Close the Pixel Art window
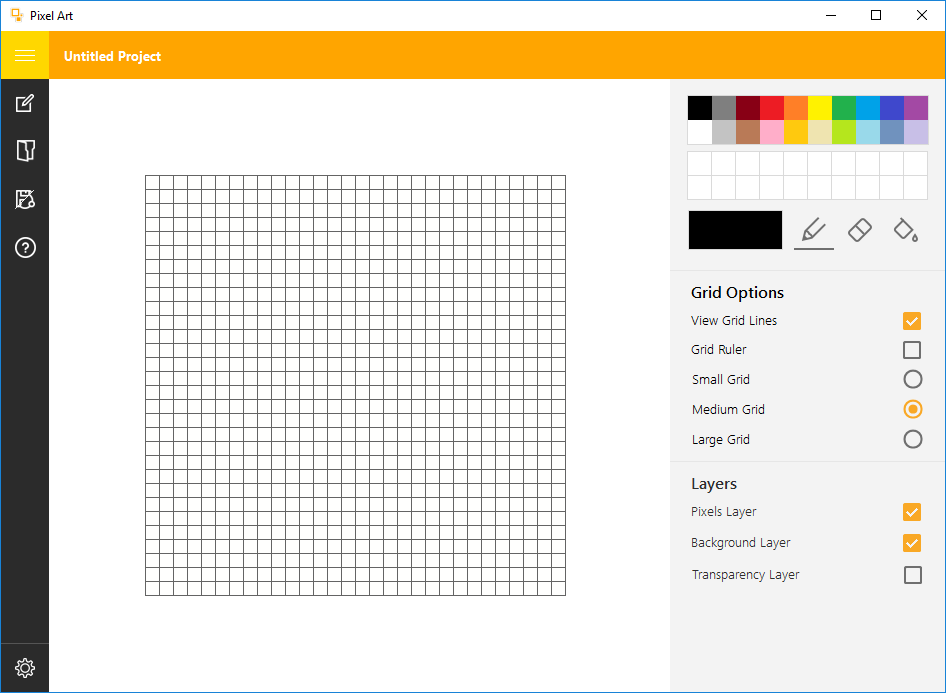The width and height of the screenshot is (946, 693). tap(922, 15)
